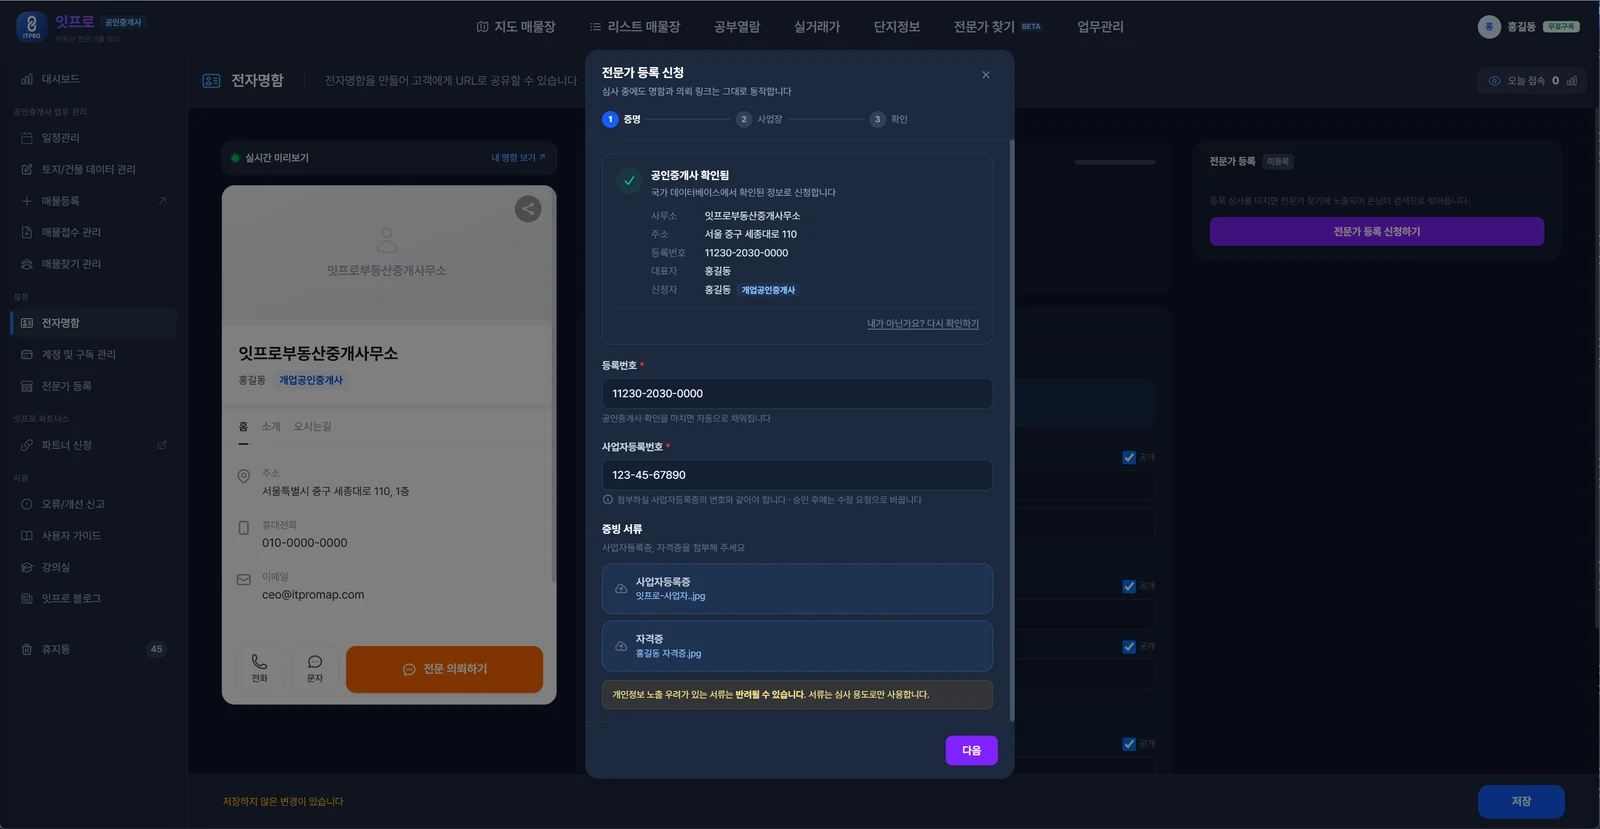Click 다음 button in the dialog
Screen dimensions: 1600x829
(x=972, y=751)
